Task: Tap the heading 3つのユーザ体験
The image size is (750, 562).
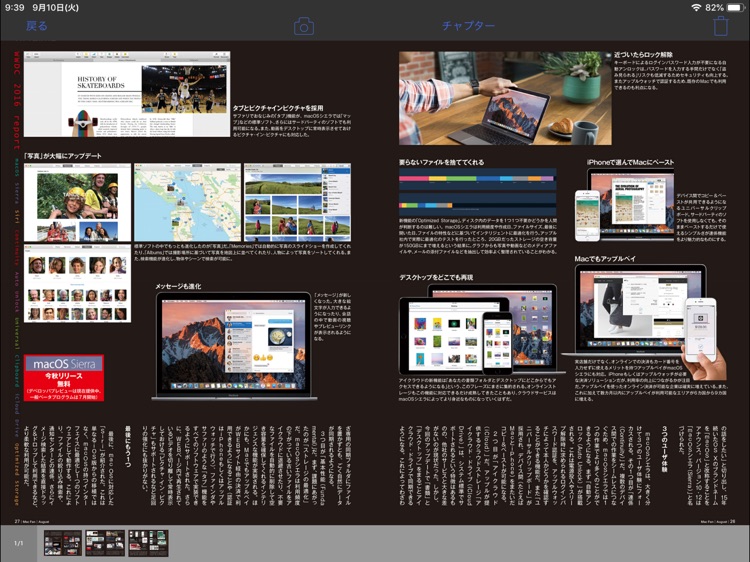Action: click(665, 449)
